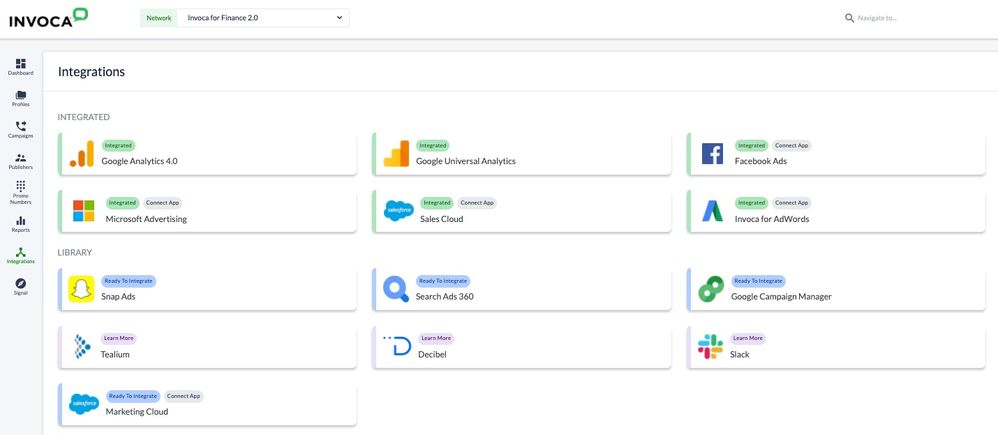Click Ready To Integrate on Marketing Cloud
This screenshot has width=998, height=435.
[x=133, y=396]
